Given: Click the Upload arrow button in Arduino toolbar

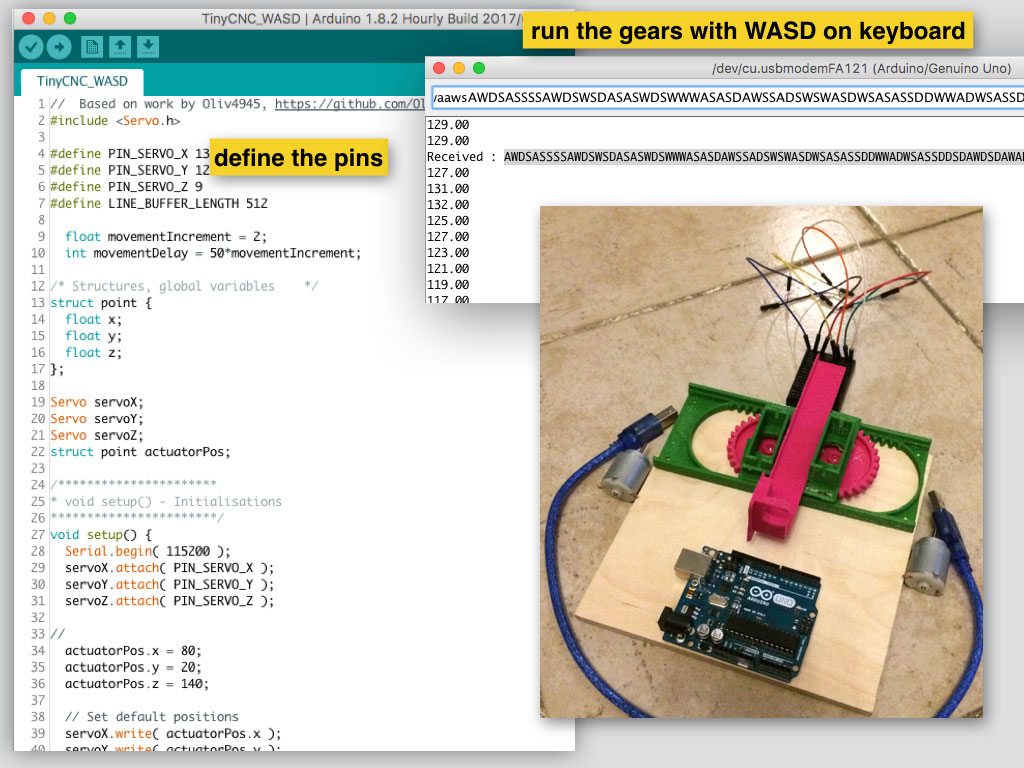Looking at the screenshot, I should (59, 46).
